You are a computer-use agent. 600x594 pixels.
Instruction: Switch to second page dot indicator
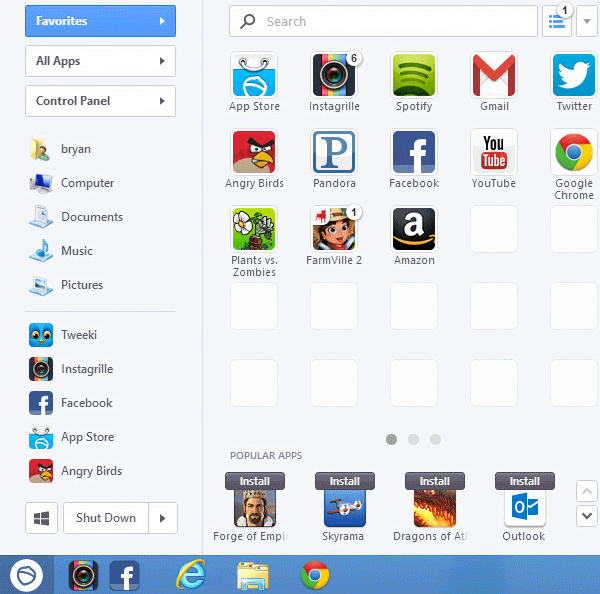coord(414,439)
